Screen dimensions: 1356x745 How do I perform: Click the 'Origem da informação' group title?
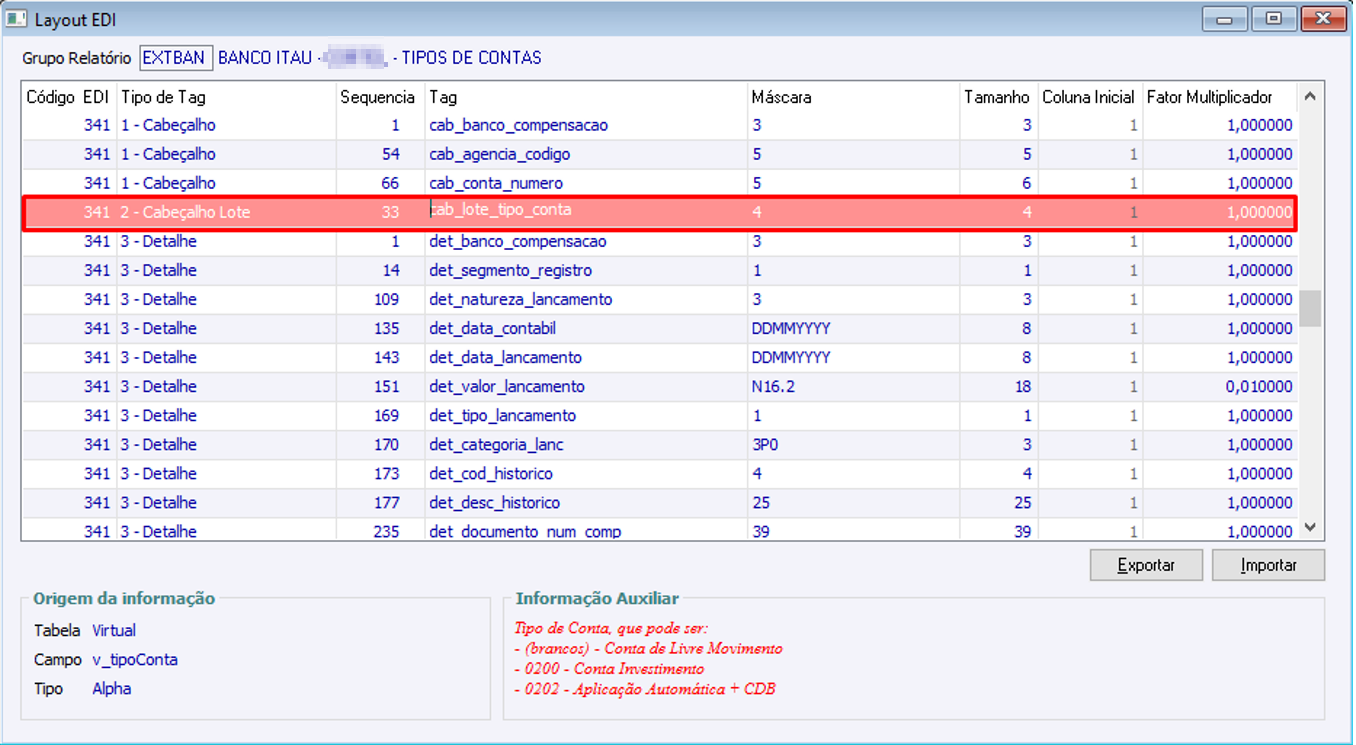point(124,599)
